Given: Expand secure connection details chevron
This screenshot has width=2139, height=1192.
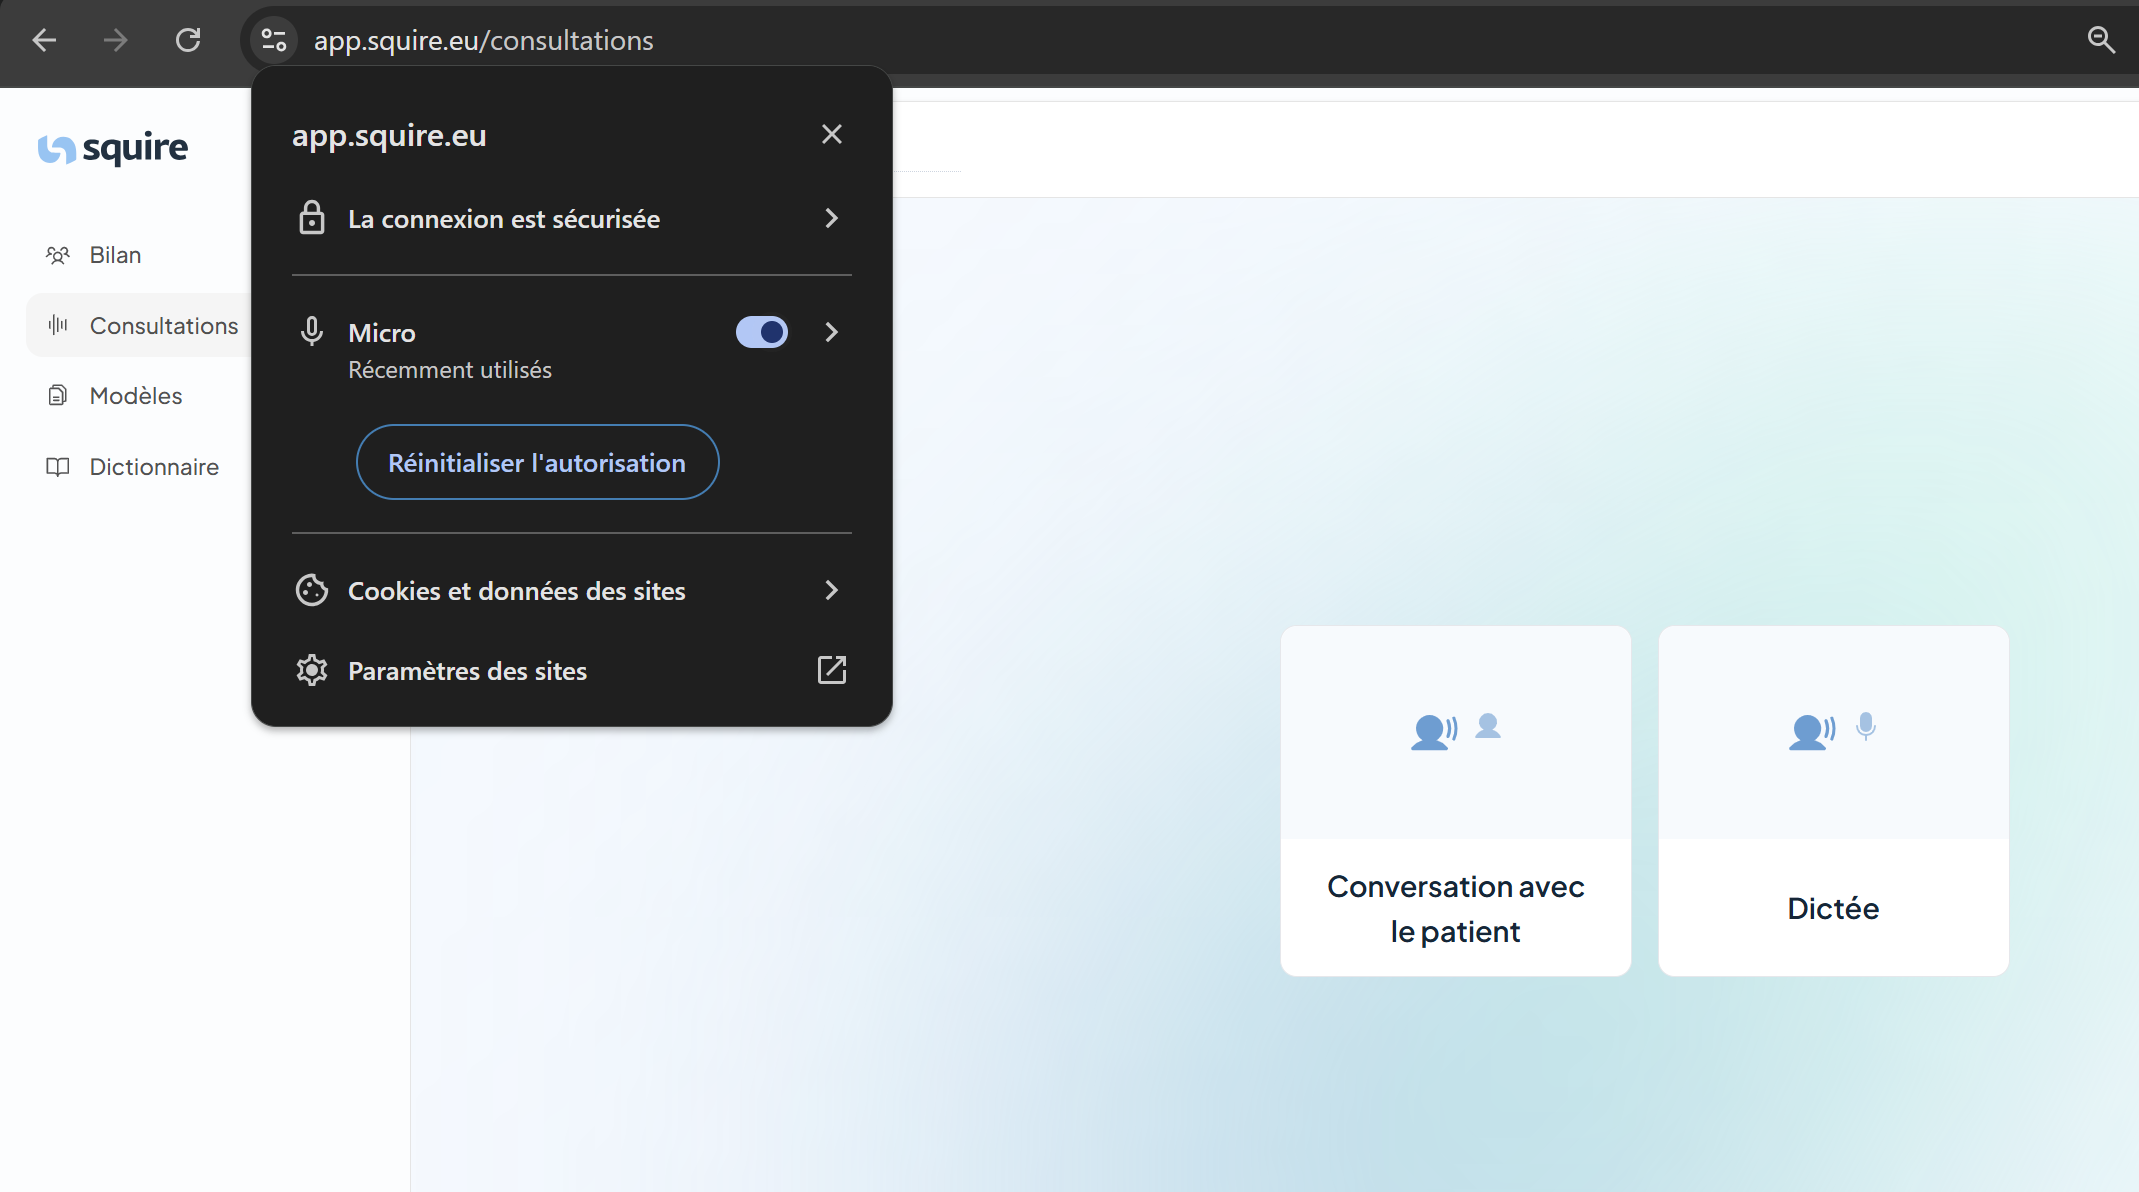Looking at the screenshot, I should coord(831,218).
